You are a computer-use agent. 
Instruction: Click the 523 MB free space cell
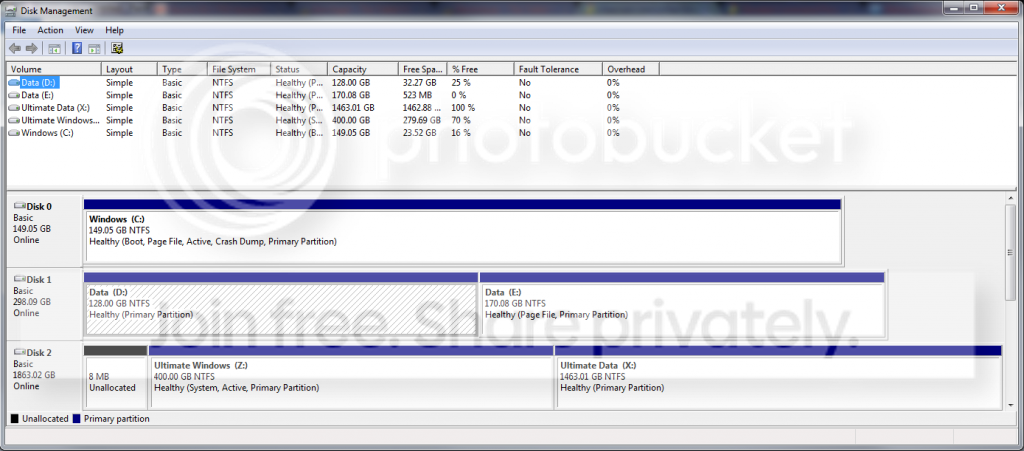click(x=417, y=95)
